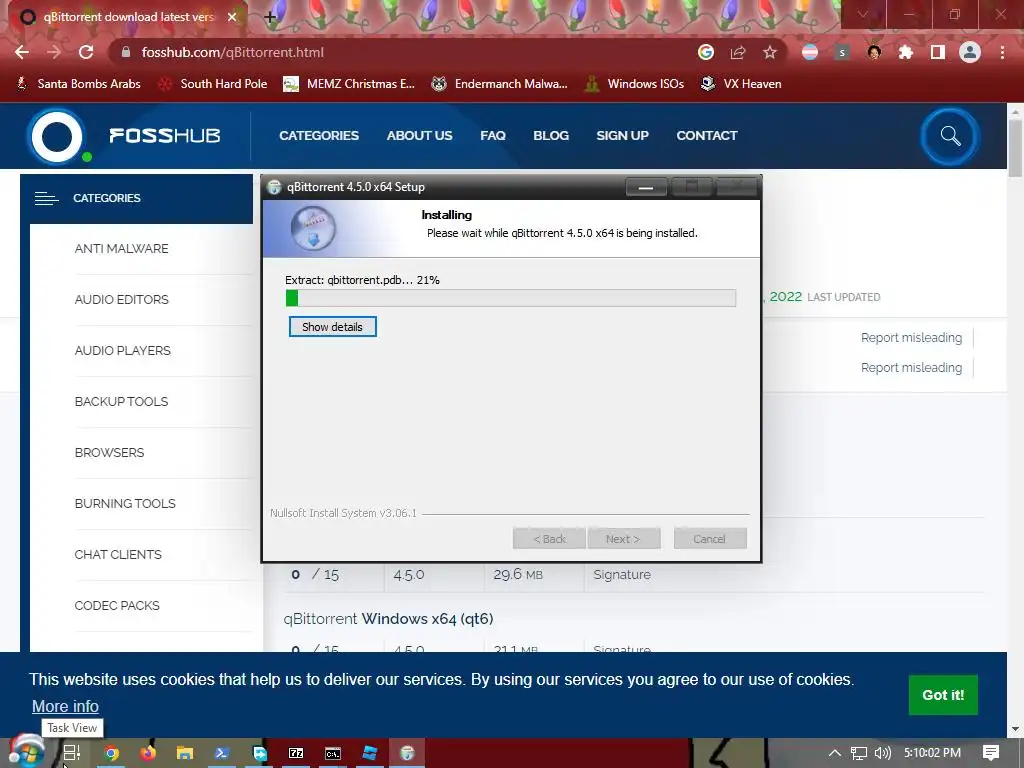Viewport: 1024px width, 768px height.
Task: Open Command Prompt from the taskbar
Action: pyautogui.click(x=333, y=753)
